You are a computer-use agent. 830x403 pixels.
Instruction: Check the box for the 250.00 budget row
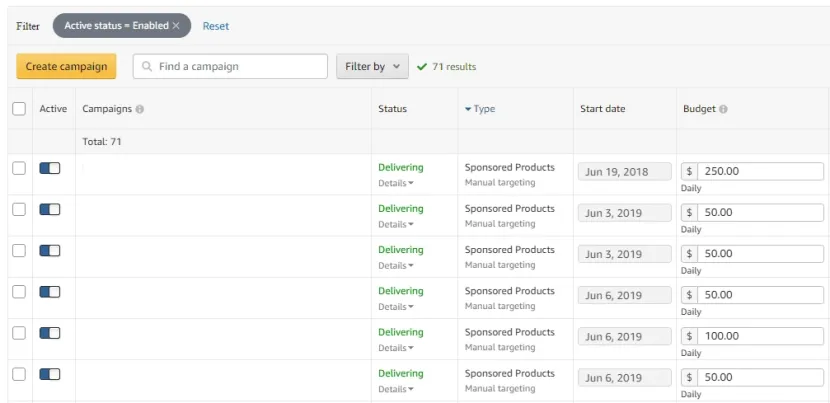click(19, 168)
